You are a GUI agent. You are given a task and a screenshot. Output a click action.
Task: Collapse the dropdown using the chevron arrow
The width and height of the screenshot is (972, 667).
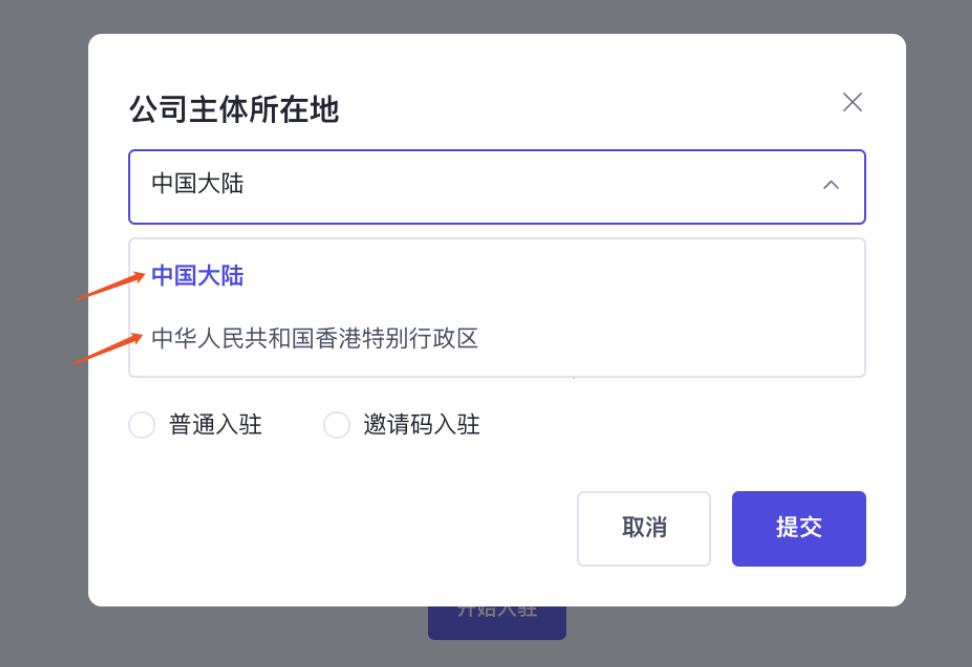click(830, 185)
